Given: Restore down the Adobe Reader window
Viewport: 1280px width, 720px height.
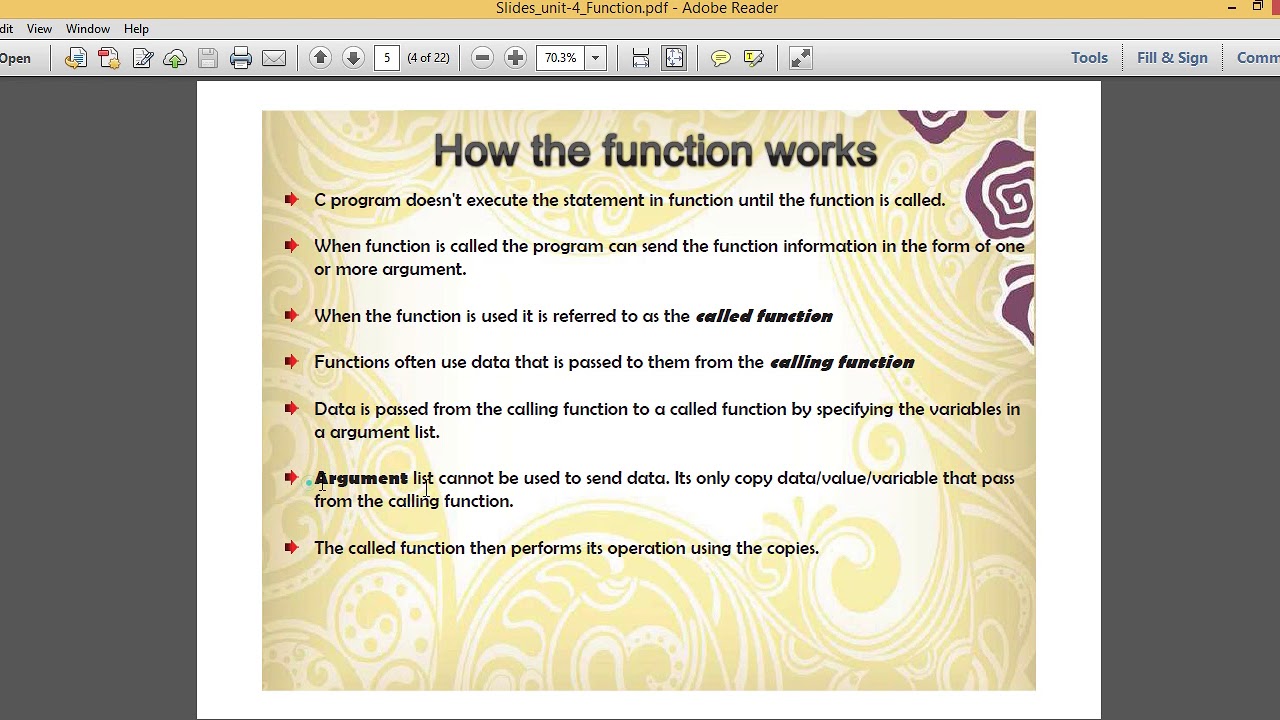Looking at the screenshot, I should click(1258, 7).
